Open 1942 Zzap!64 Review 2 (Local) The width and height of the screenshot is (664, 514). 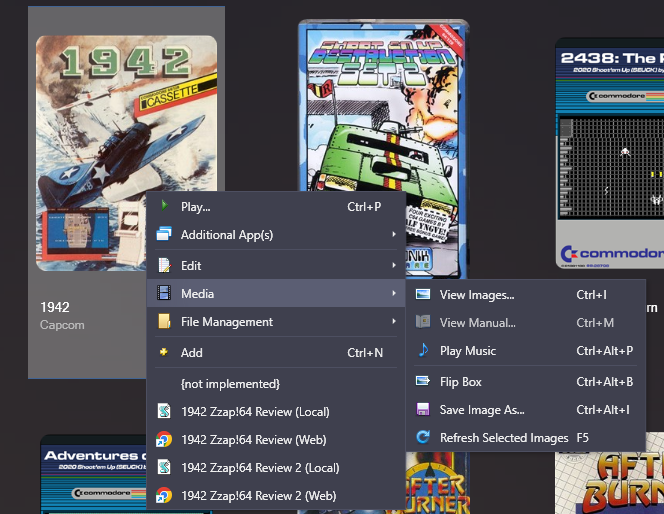coord(276,467)
